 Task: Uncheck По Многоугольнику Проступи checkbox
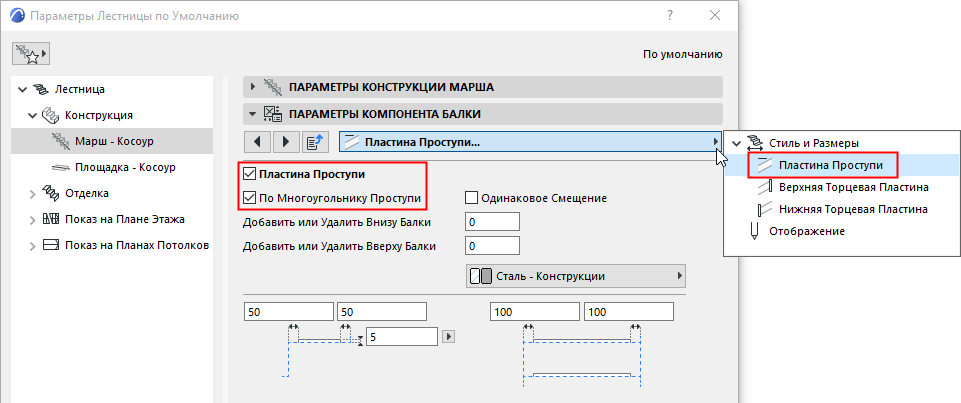[x=249, y=198]
